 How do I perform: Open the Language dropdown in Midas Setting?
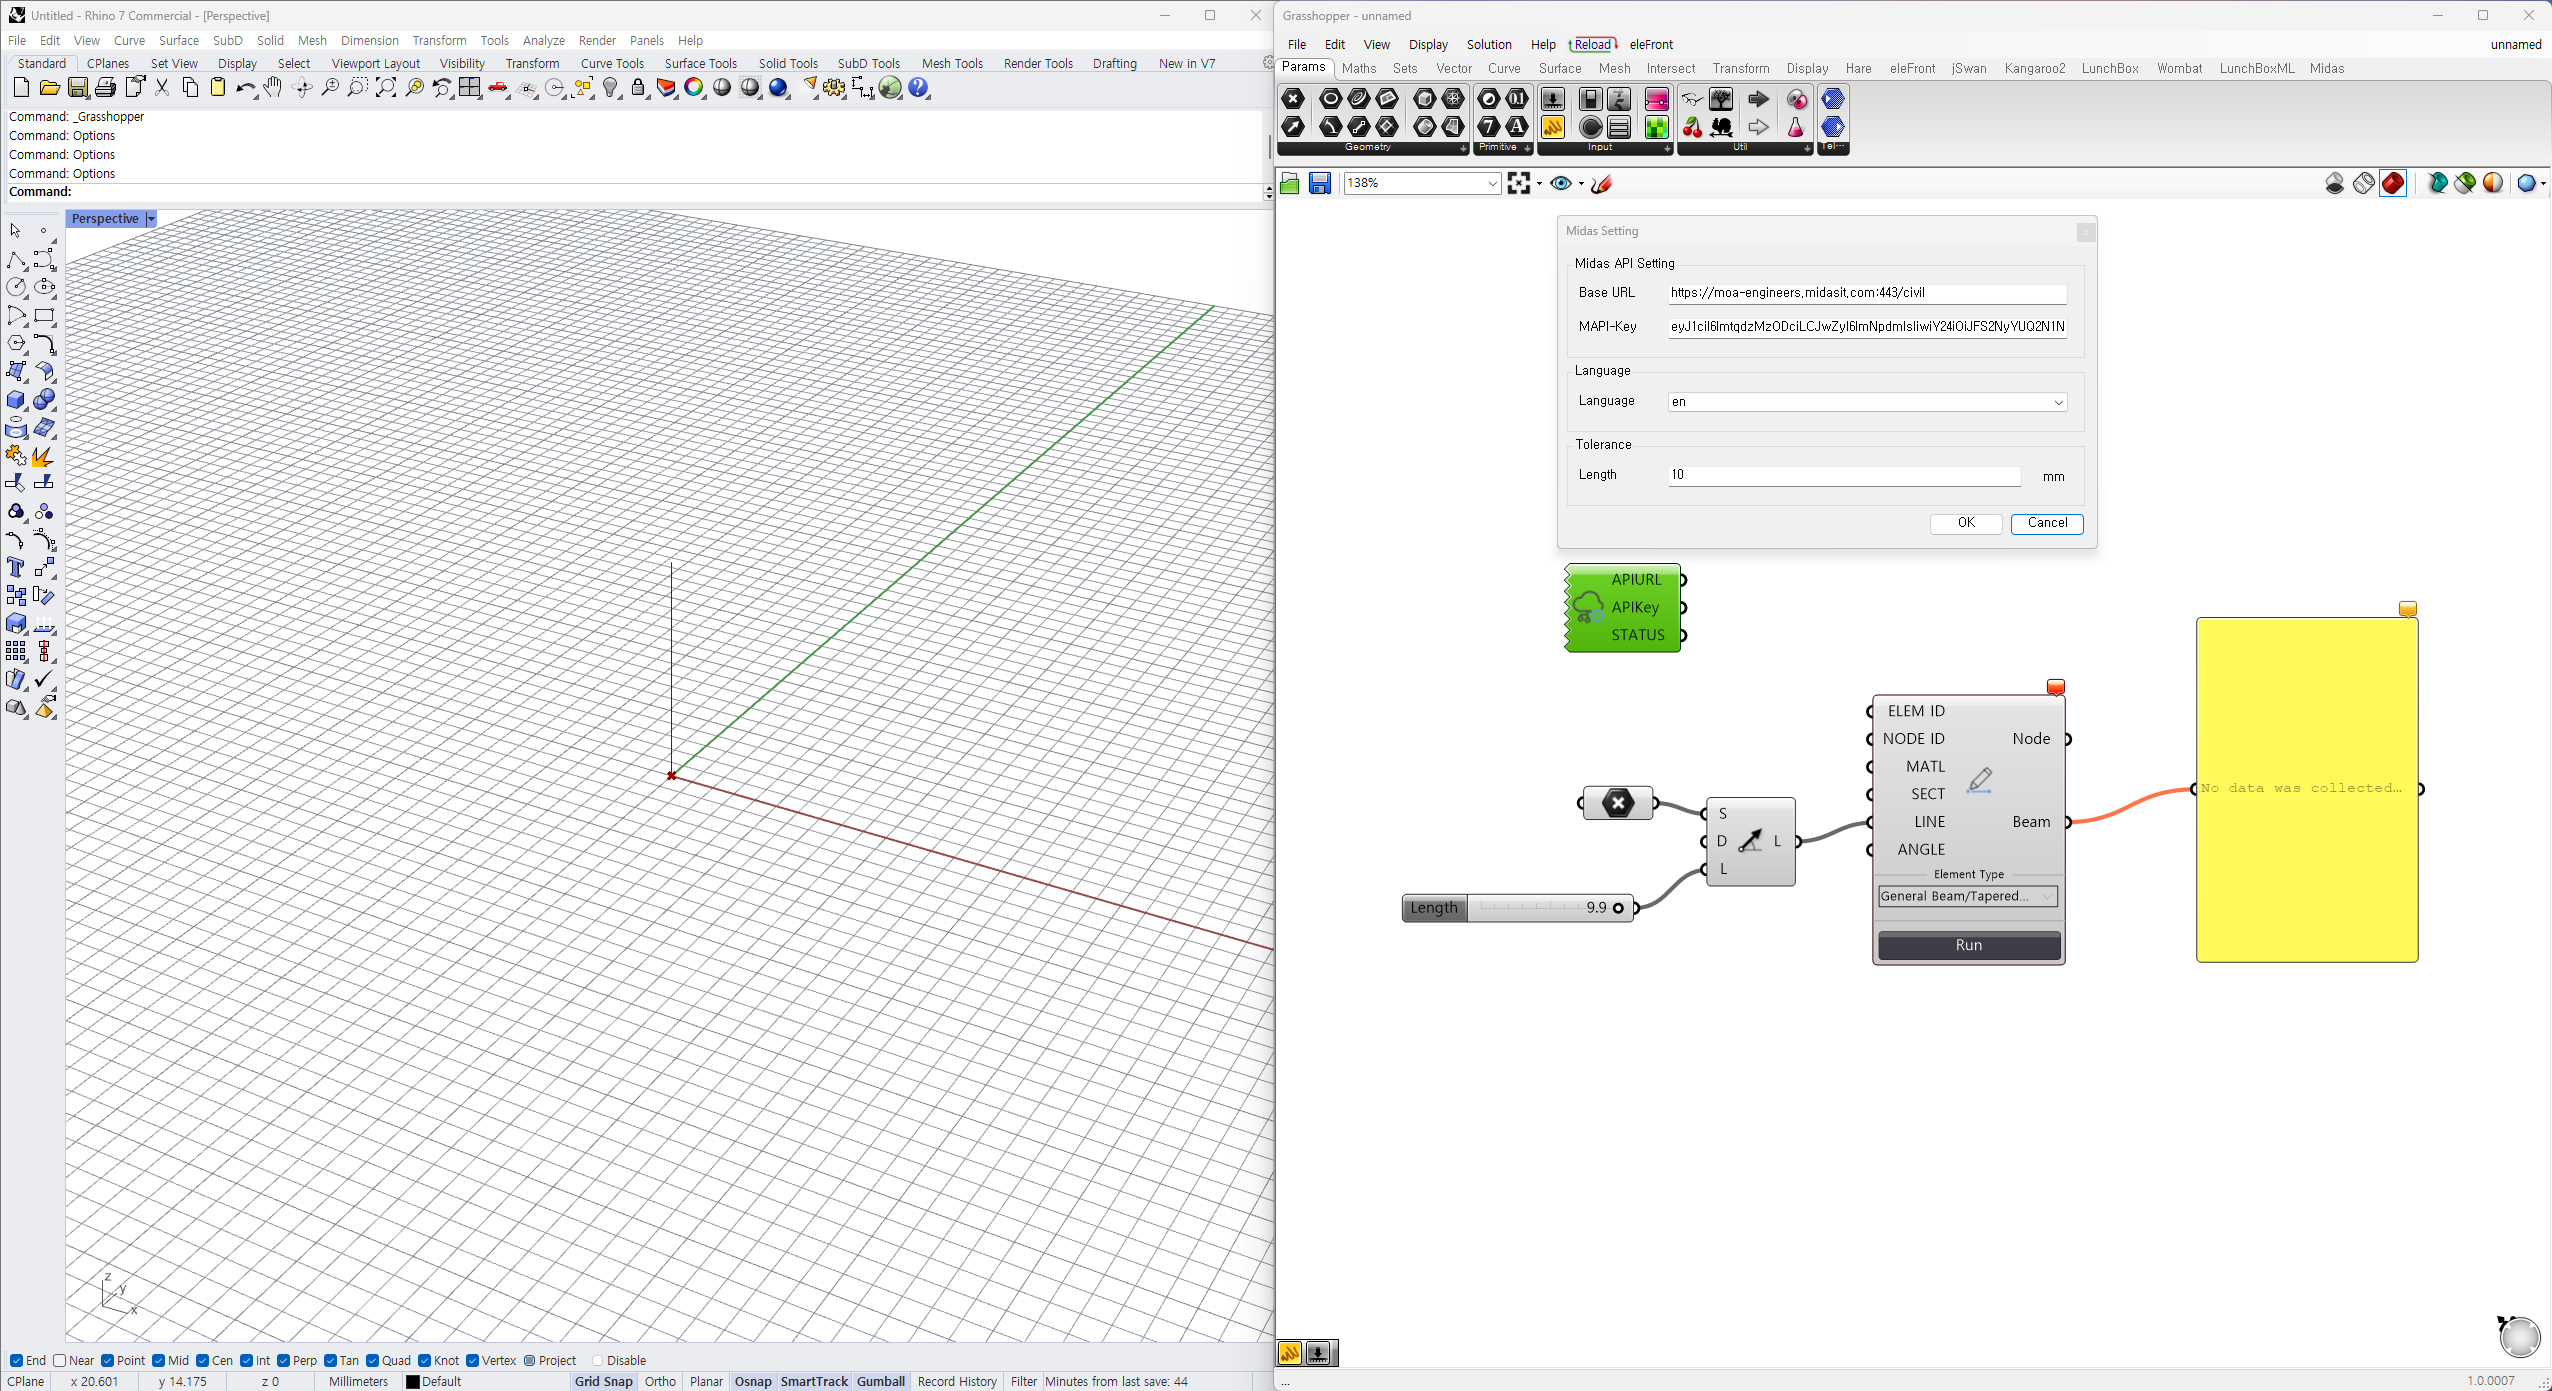[1867, 401]
